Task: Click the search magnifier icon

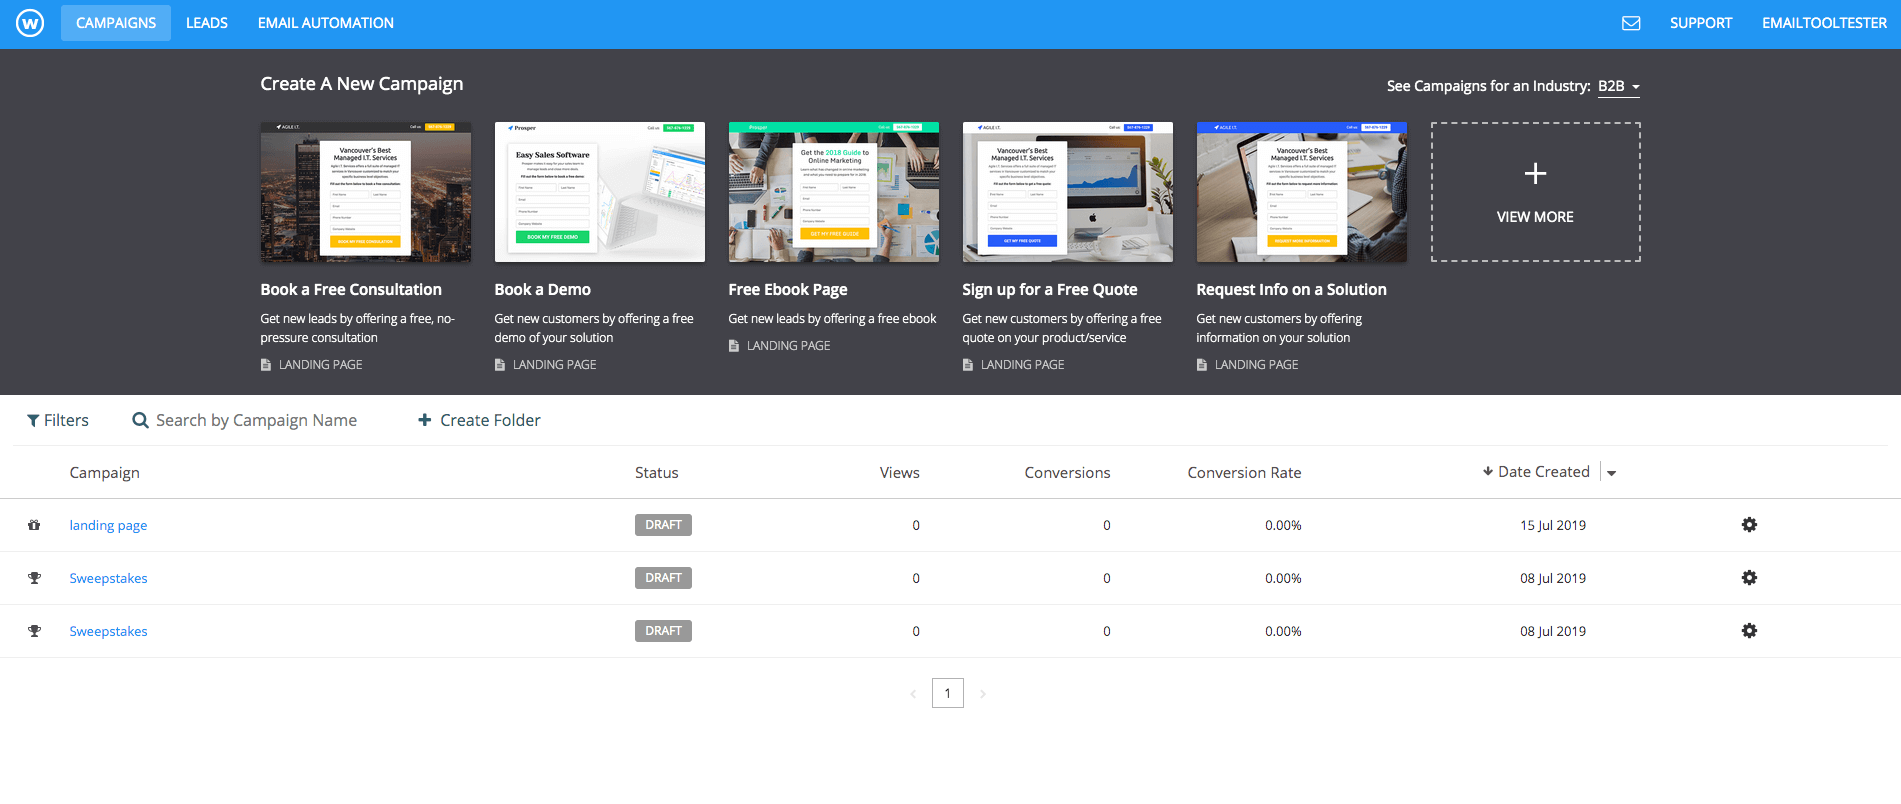Action: pos(141,420)
